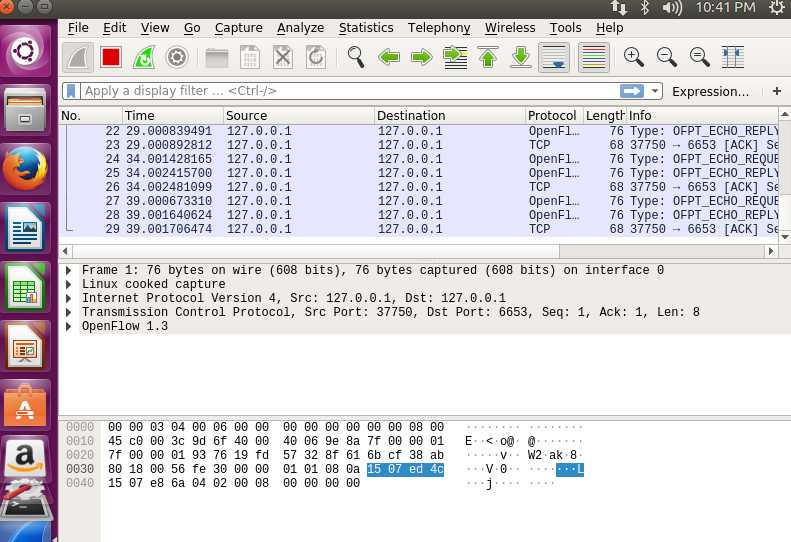Sort by the Destination column header
The height and width of the screenshot is (542, 791).
coord(450,116)
